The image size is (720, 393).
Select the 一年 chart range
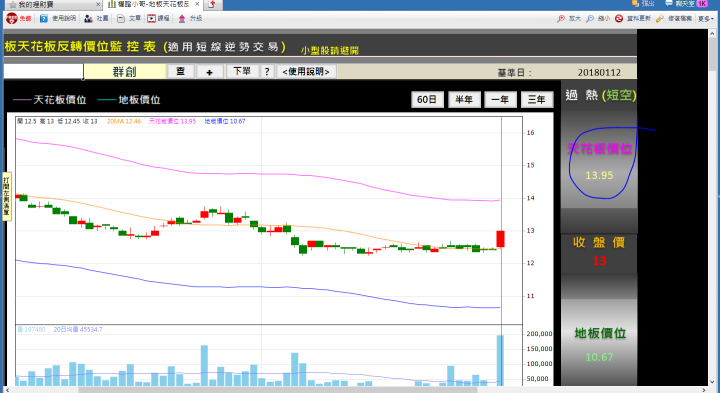click(x=500, y=100)
